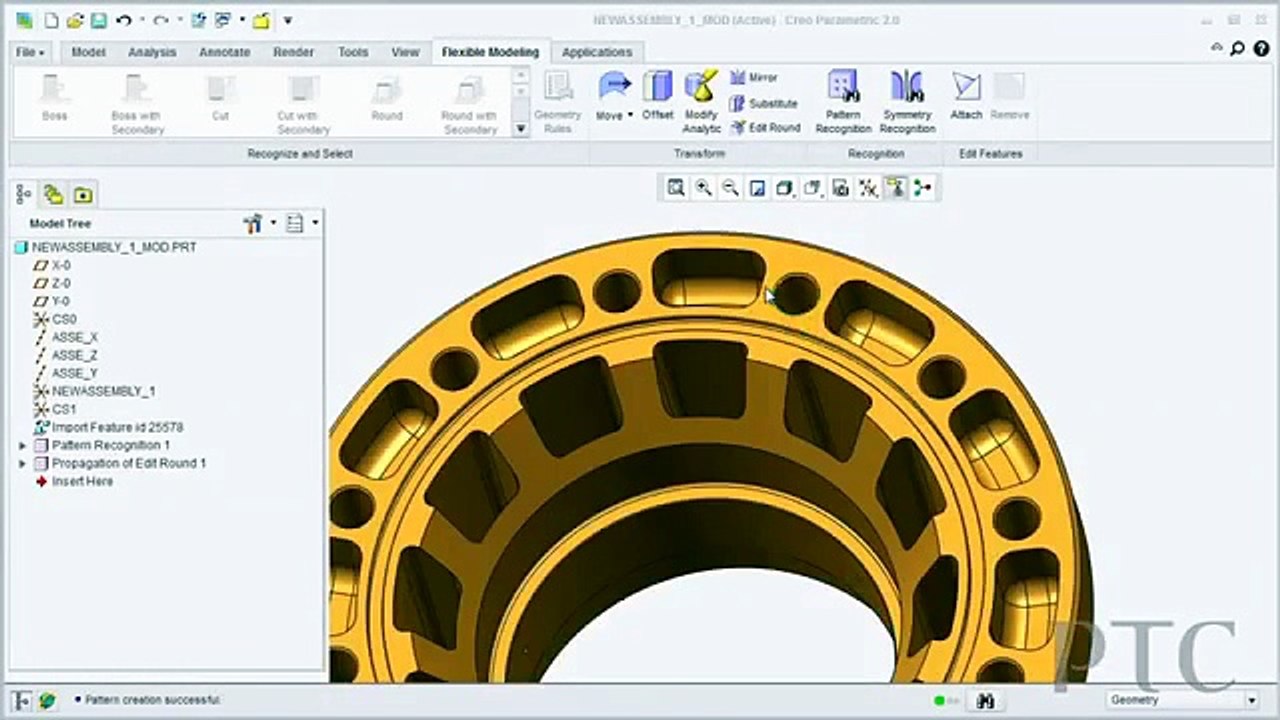Select the X-0 datum plane

pos(53,265)
